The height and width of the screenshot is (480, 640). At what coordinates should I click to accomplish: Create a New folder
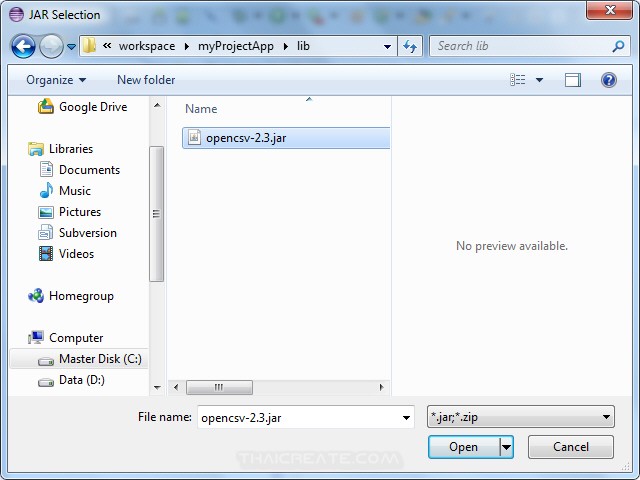[x=146, y=80]
